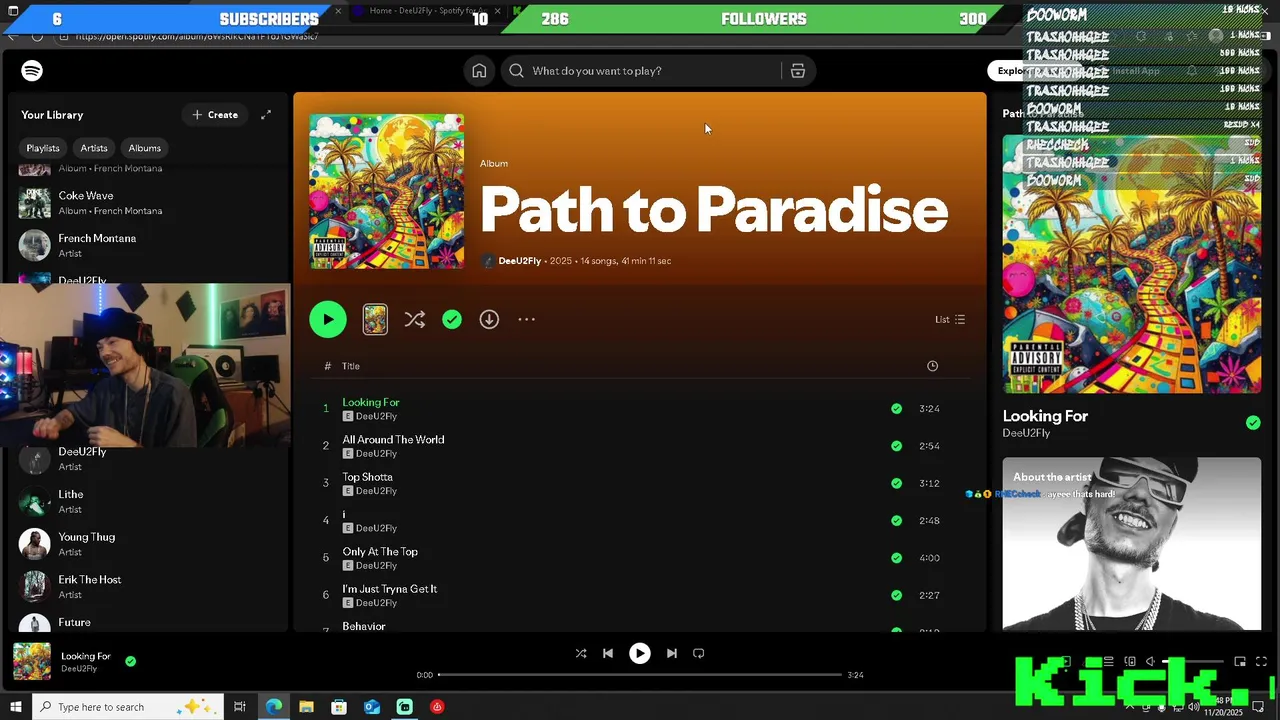Open Future artist in the library
Viewport: 1280px width, 720px height.
tap(150, 622)
